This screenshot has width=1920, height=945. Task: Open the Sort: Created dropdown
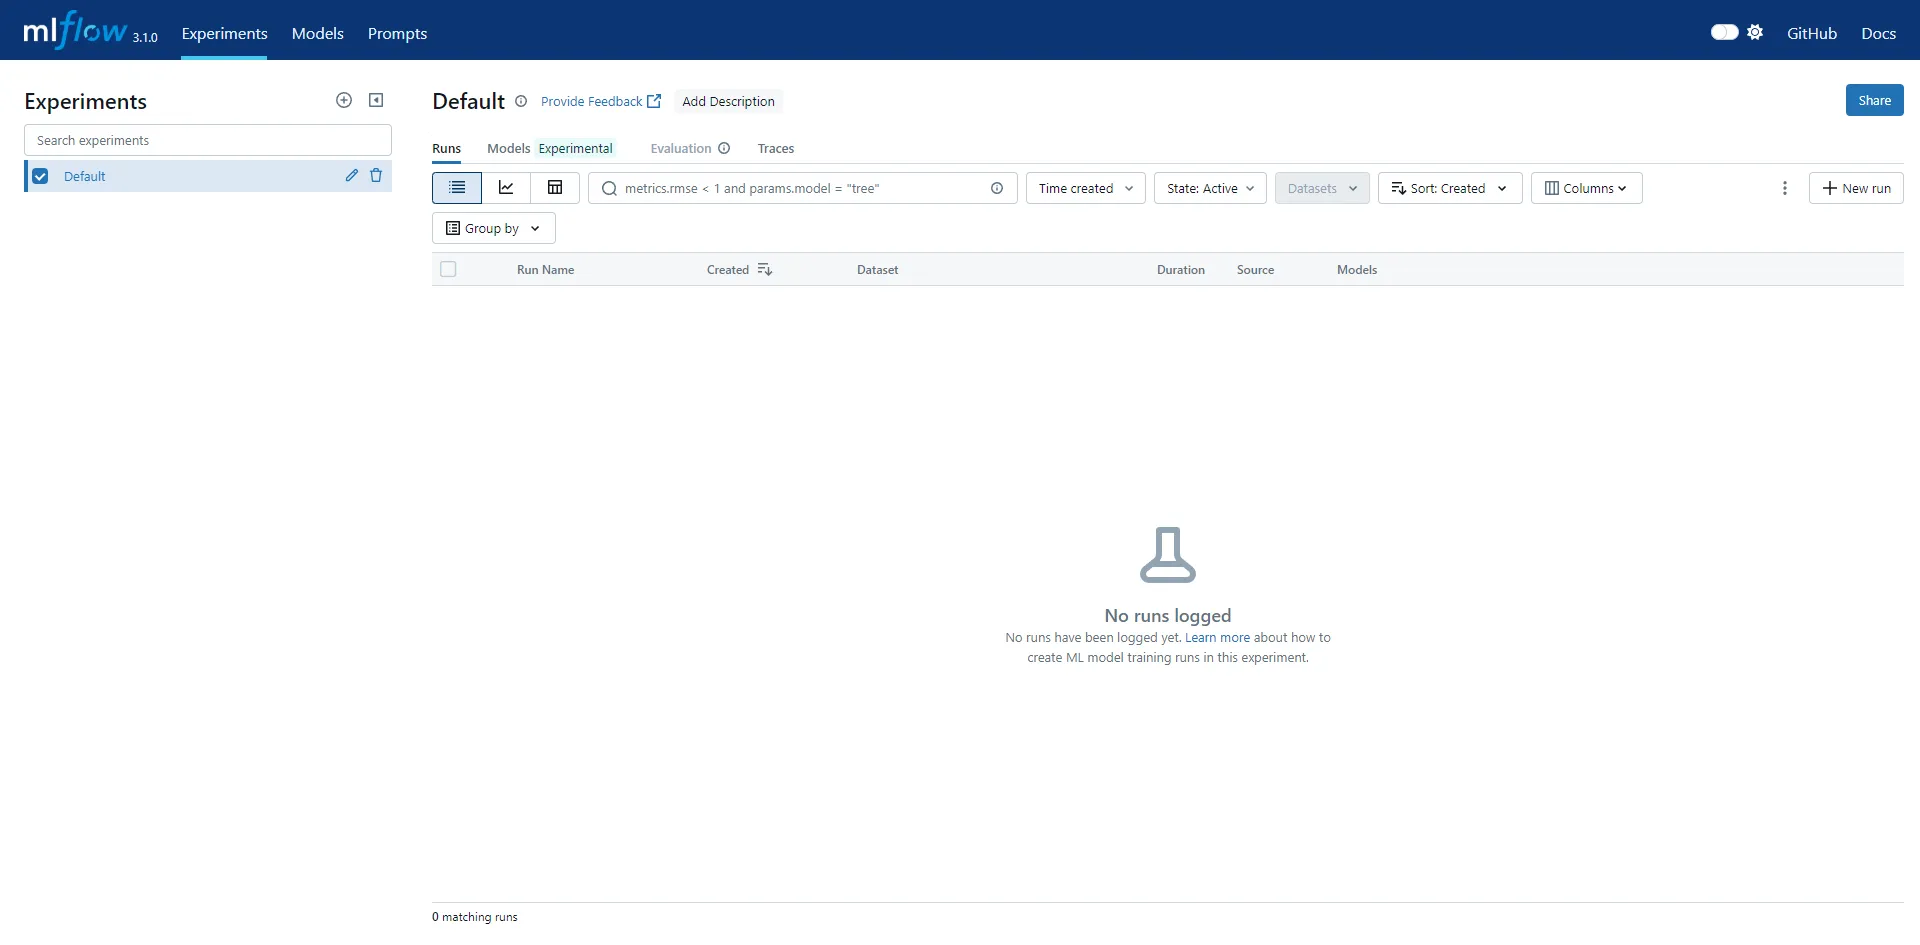point(1449,187)
